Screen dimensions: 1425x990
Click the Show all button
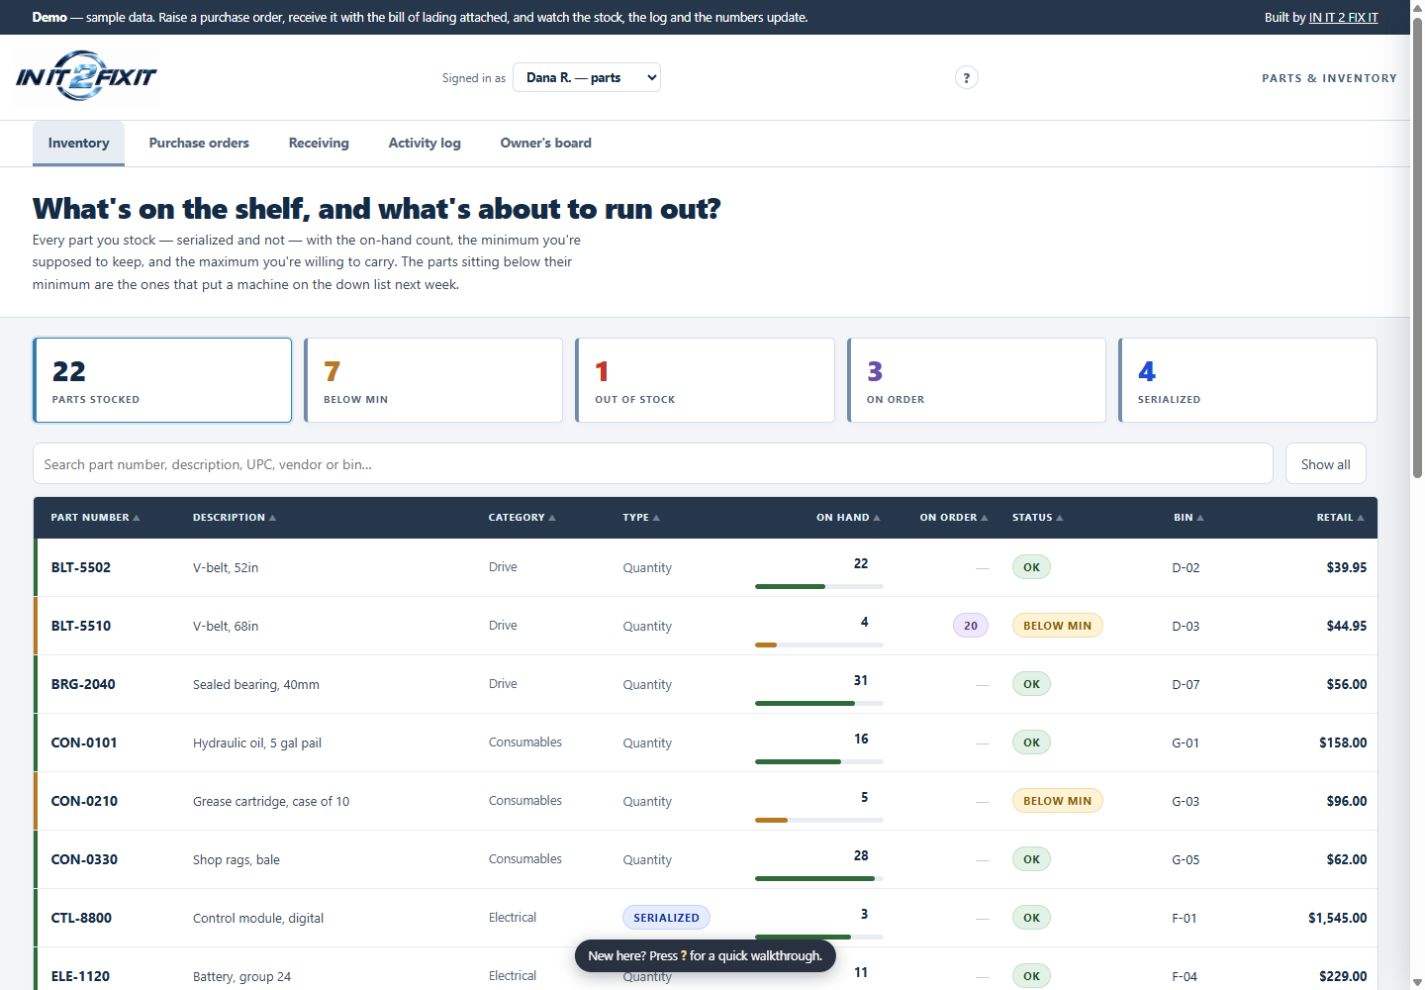coord(1326,464)
